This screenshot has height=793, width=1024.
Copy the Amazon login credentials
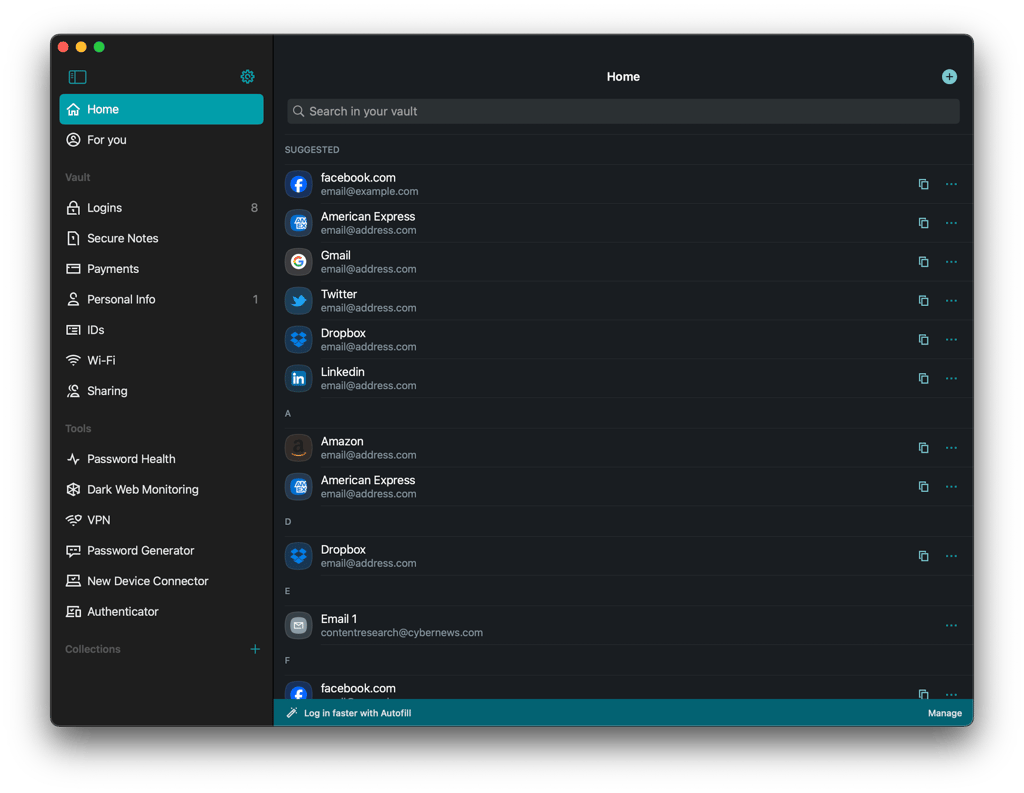click(923, 447)
